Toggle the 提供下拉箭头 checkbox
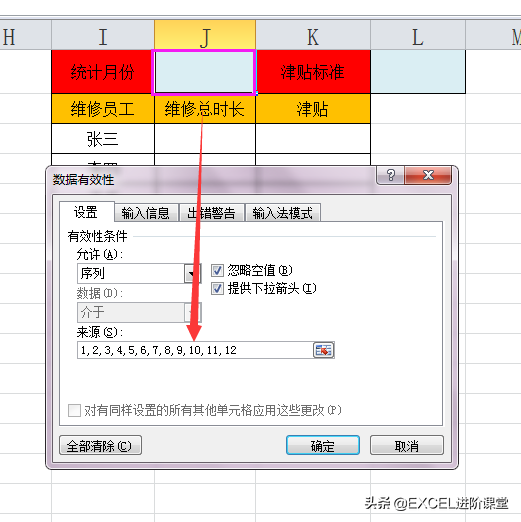Viewport: 521px width, 522px height. coord(217,288)
